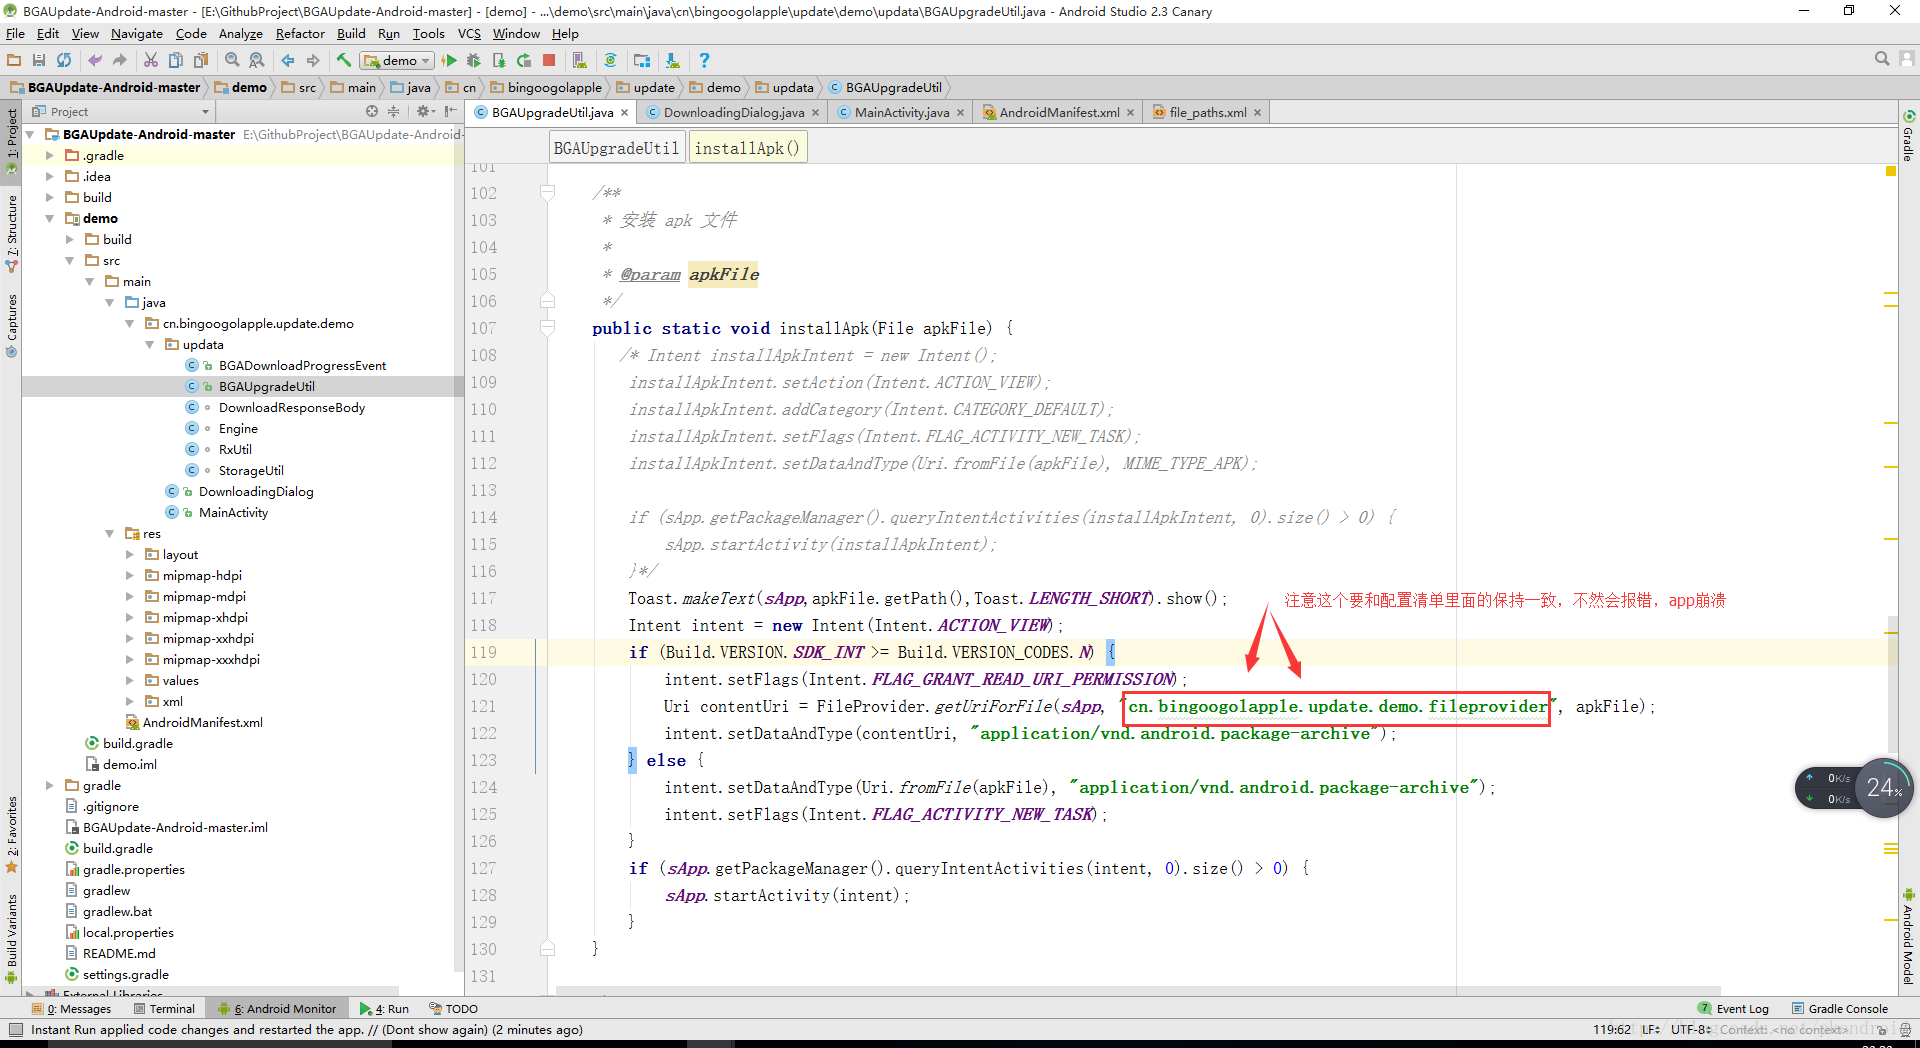Open the AVD Manager icon
This screenshot has width=1920, height=1048.
tap(579, 61)
